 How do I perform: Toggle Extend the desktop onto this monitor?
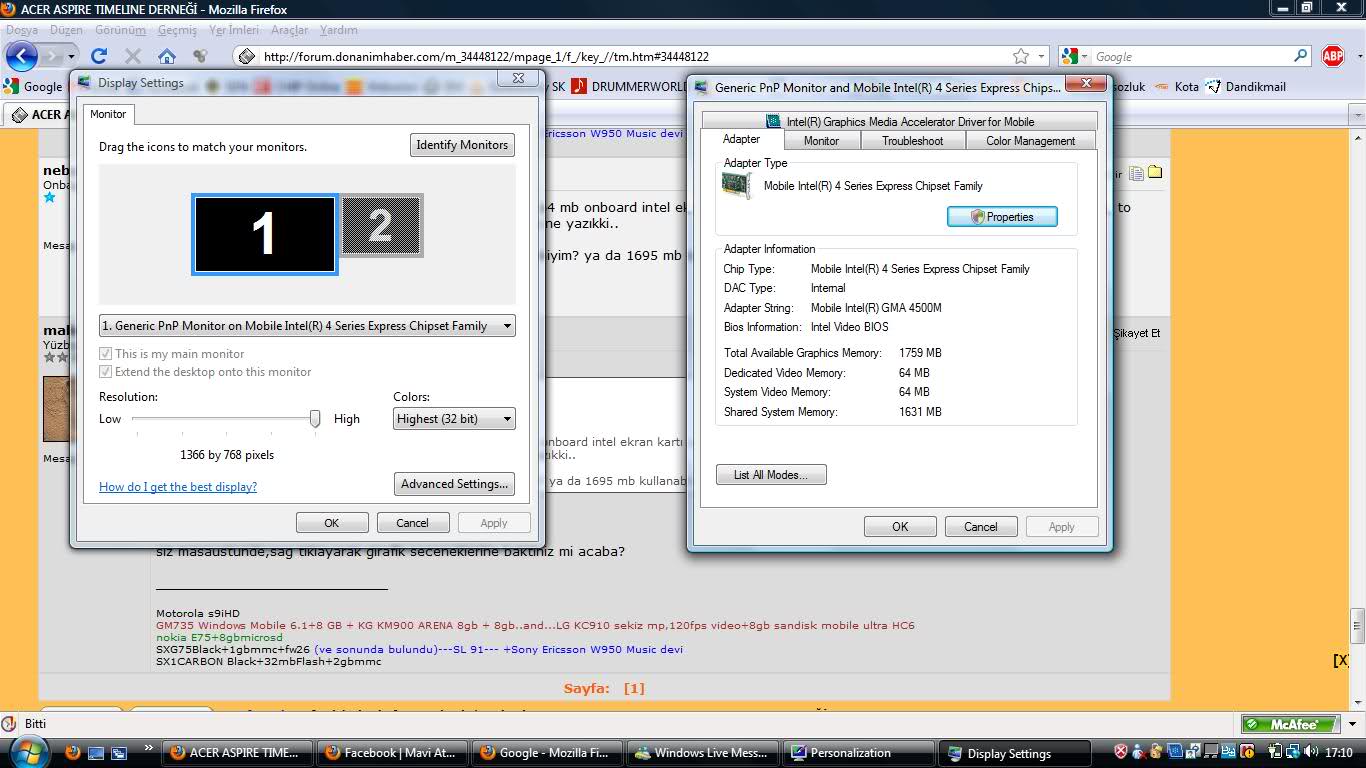pos(106,372)
